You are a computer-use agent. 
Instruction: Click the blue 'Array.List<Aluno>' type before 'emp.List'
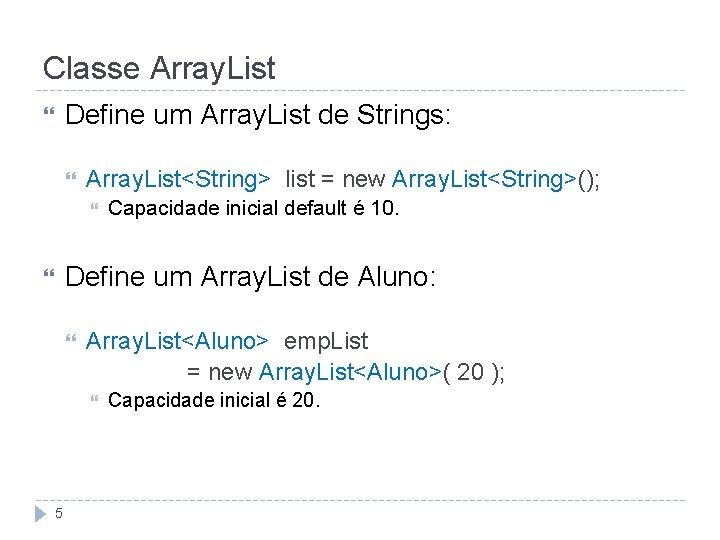click(176, 341)
